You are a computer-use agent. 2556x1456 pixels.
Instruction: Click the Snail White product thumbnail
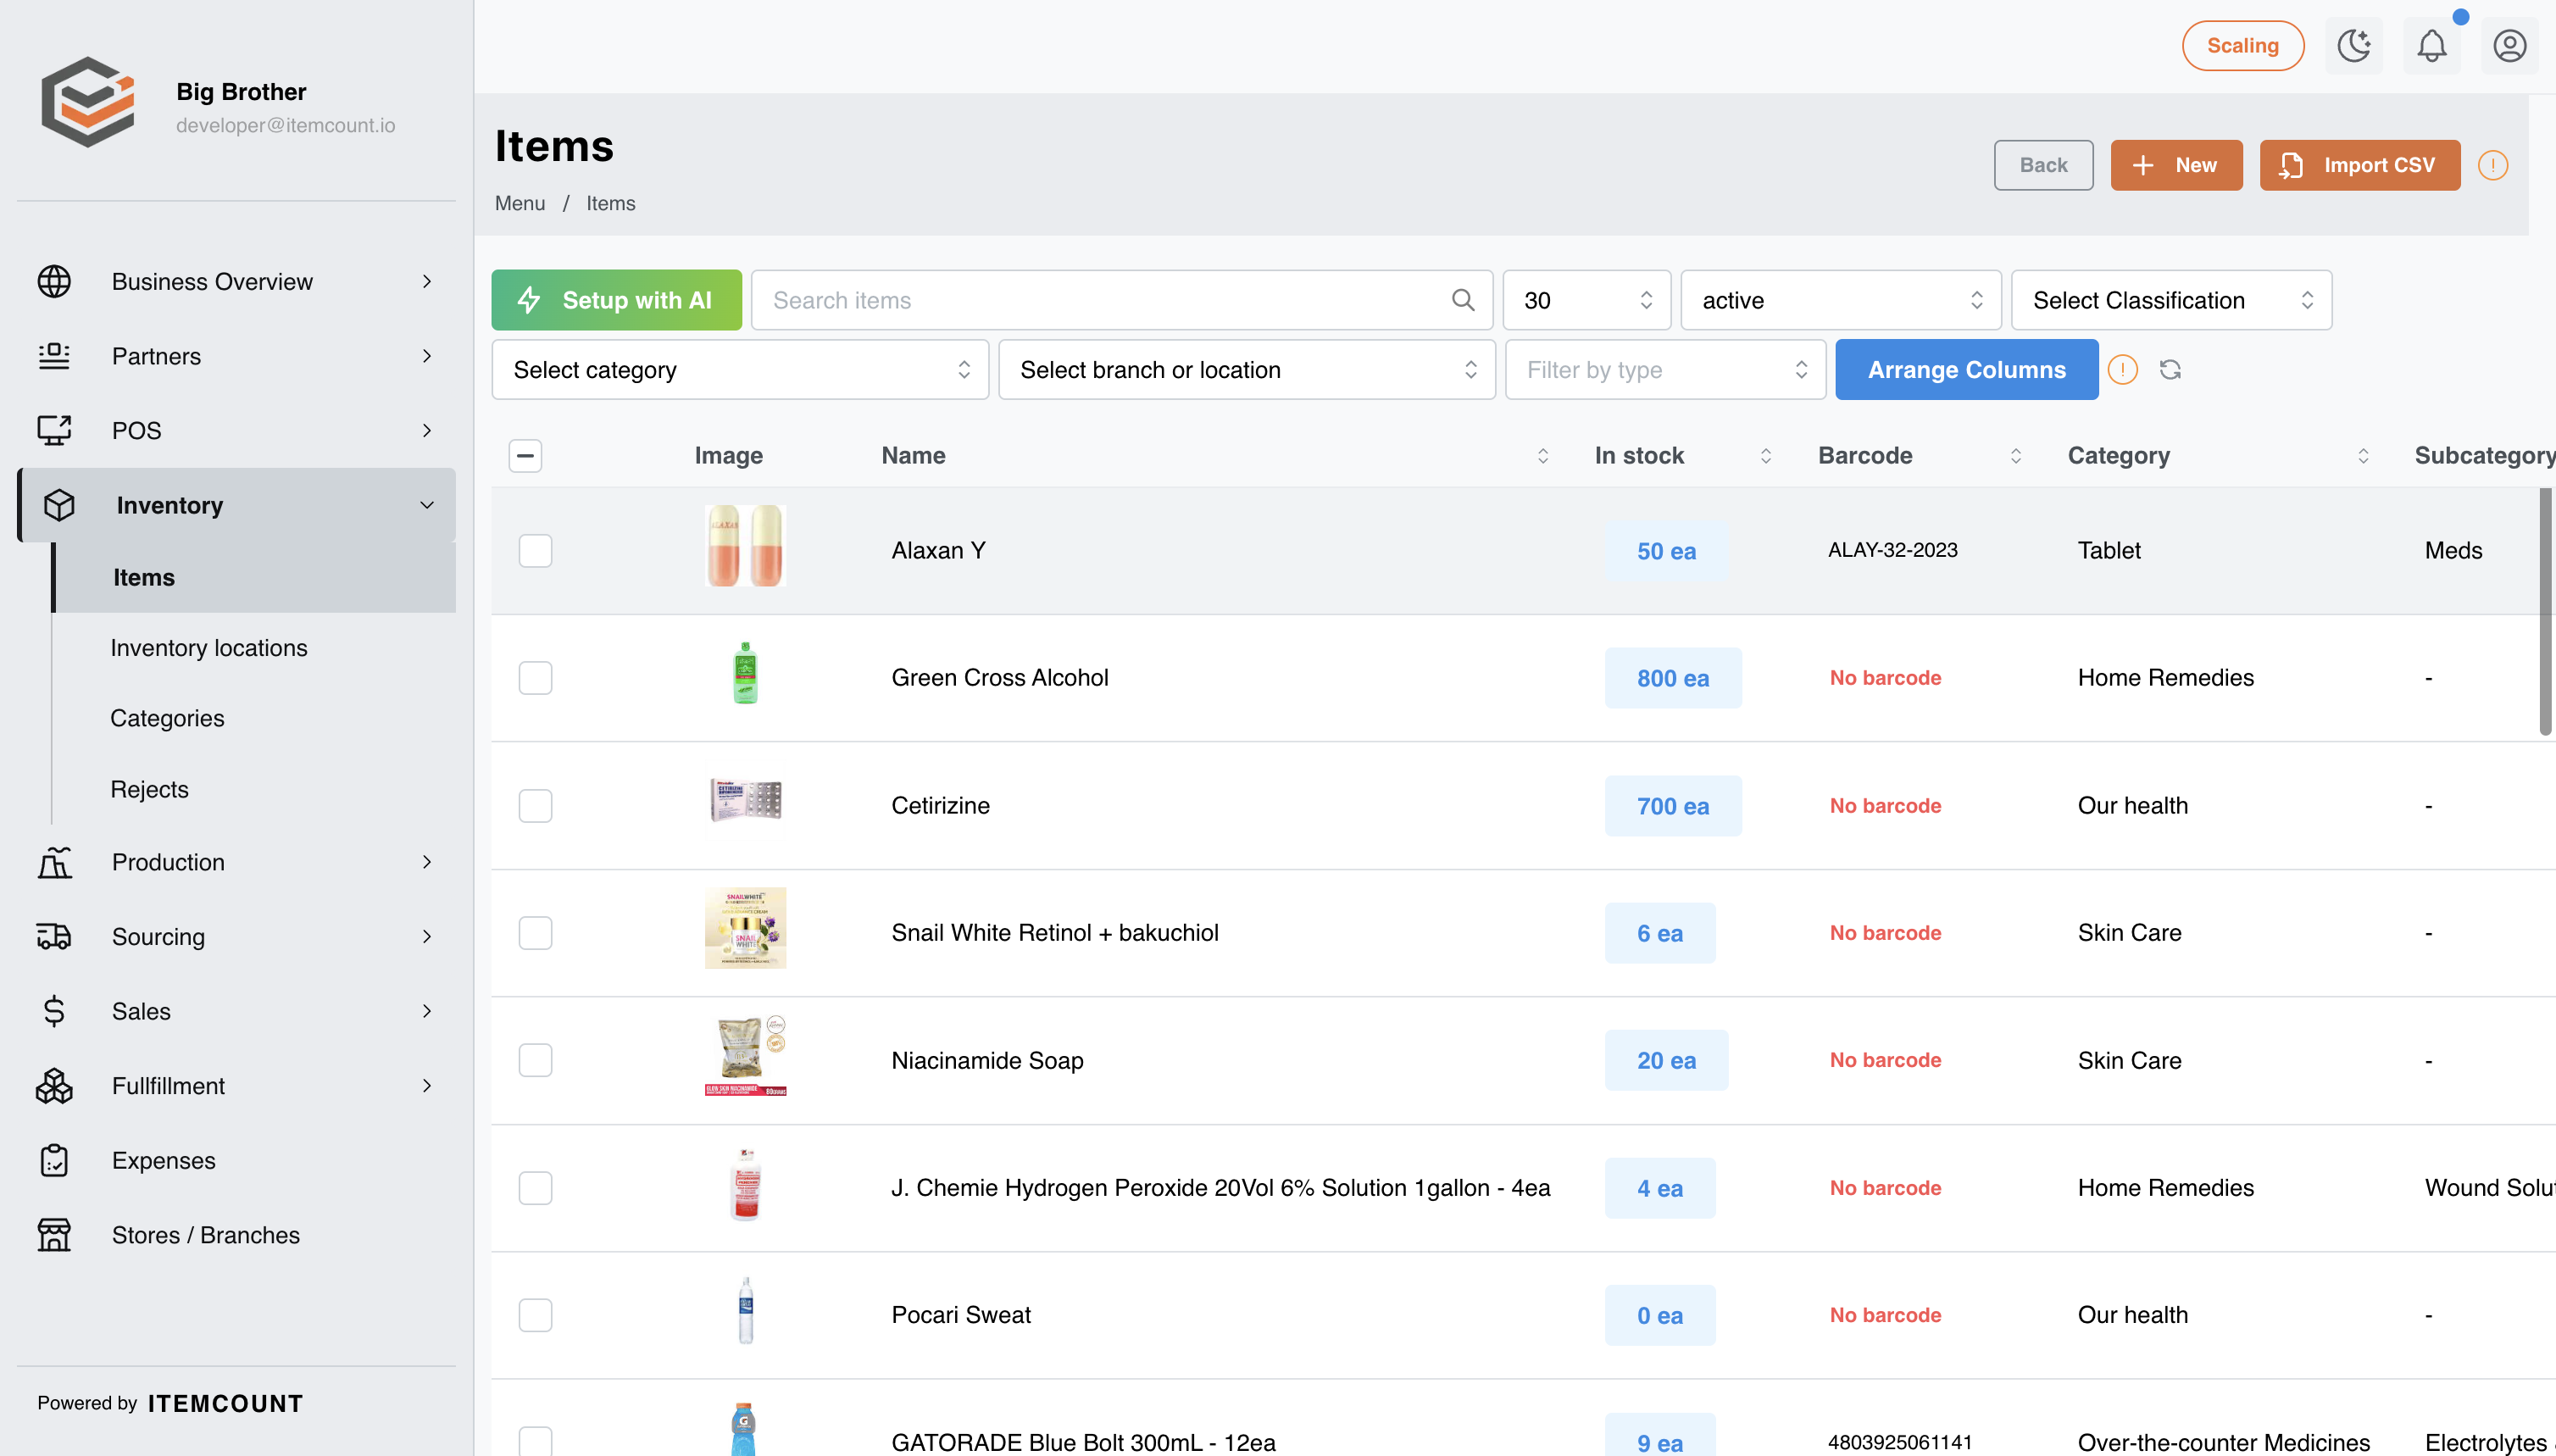coord(745,928)
